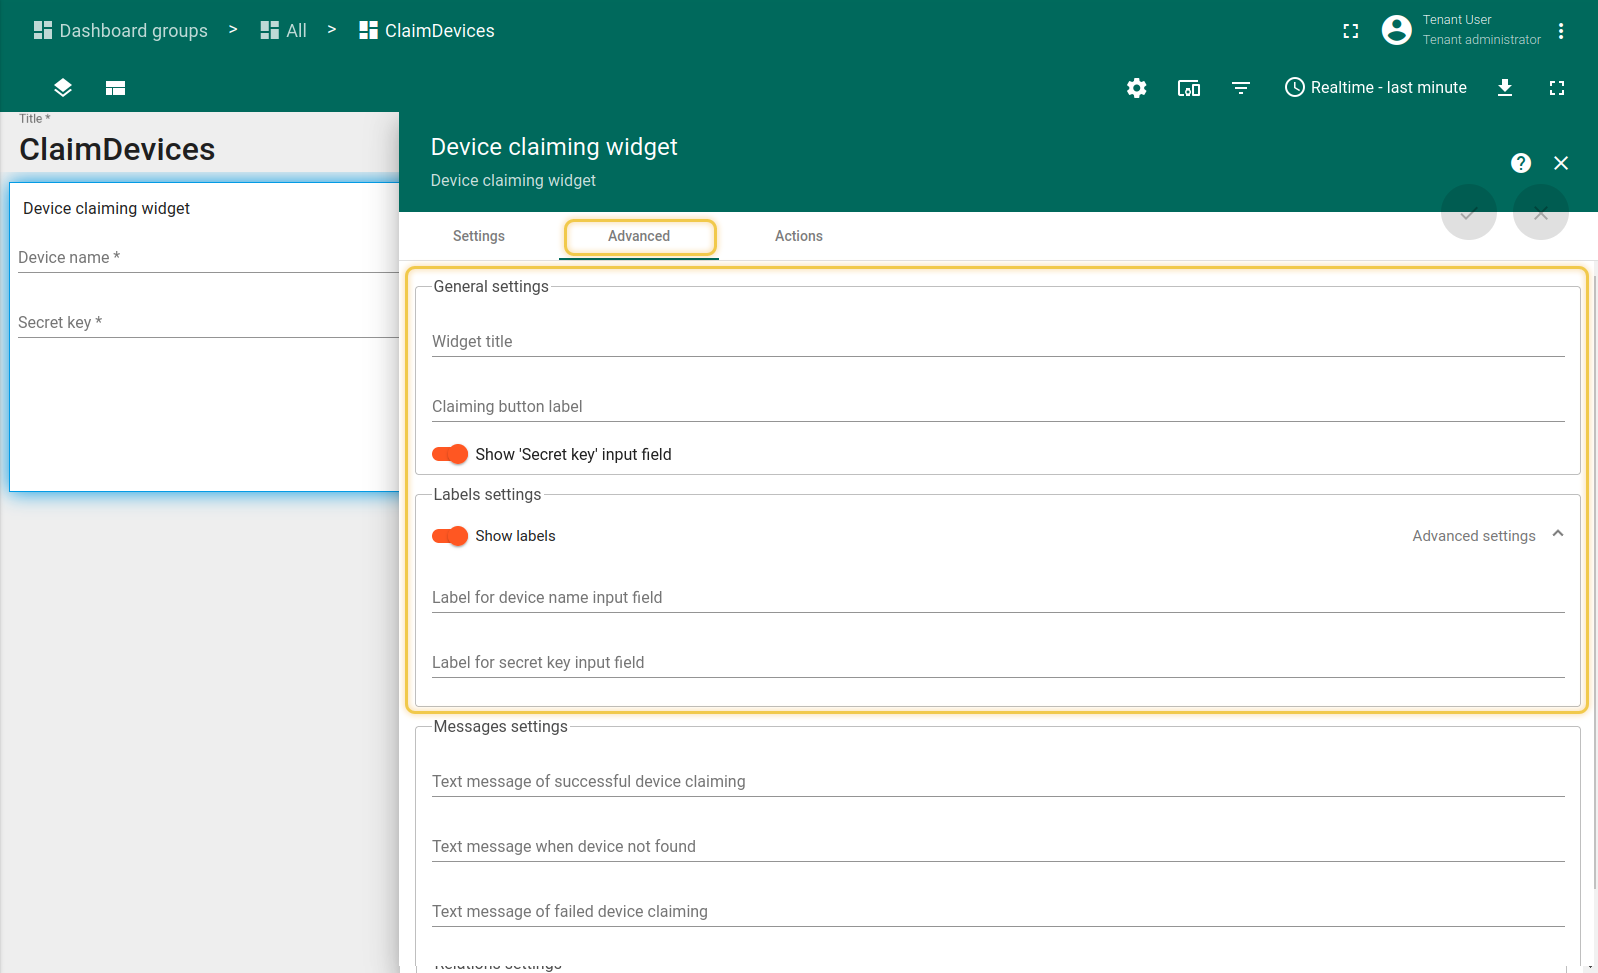Screen dimensions: 1598x973
Task: Click the All breadcrumb link
Action: [284, 31]
